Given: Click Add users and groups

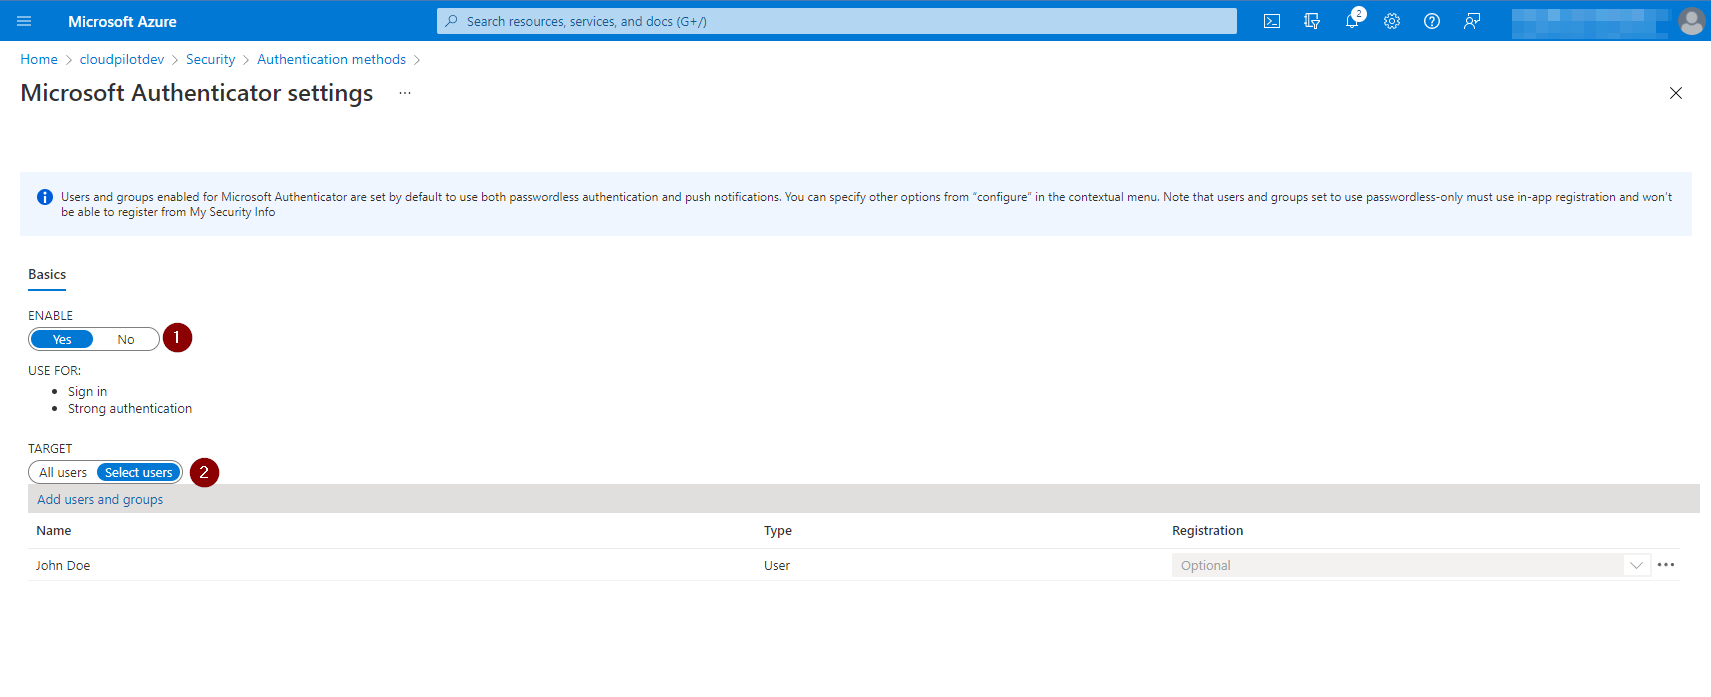Looking at the screenshot, I should [x=100, y=500].
